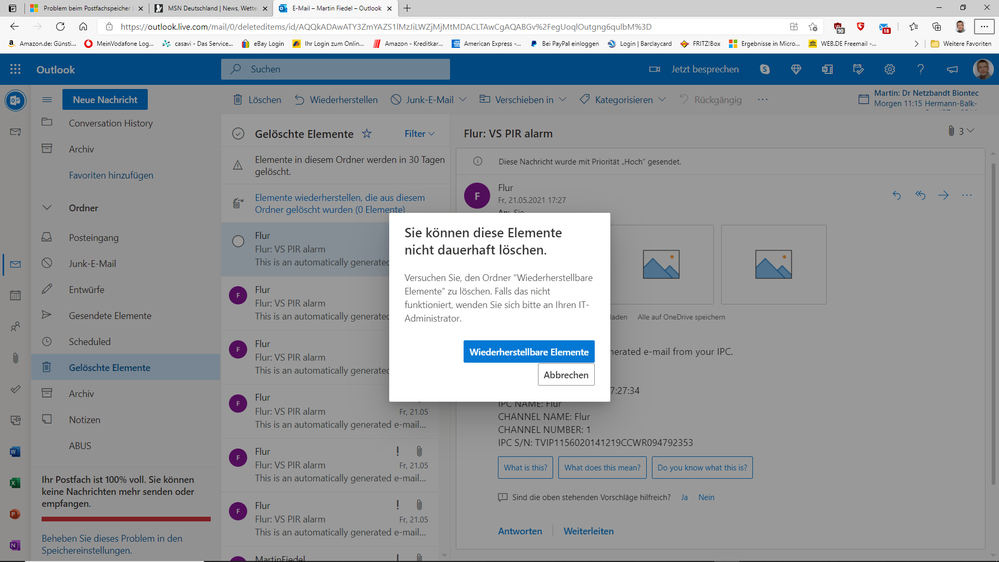
Task: Answer Nein to suggestions feedback
Action: 706,497
